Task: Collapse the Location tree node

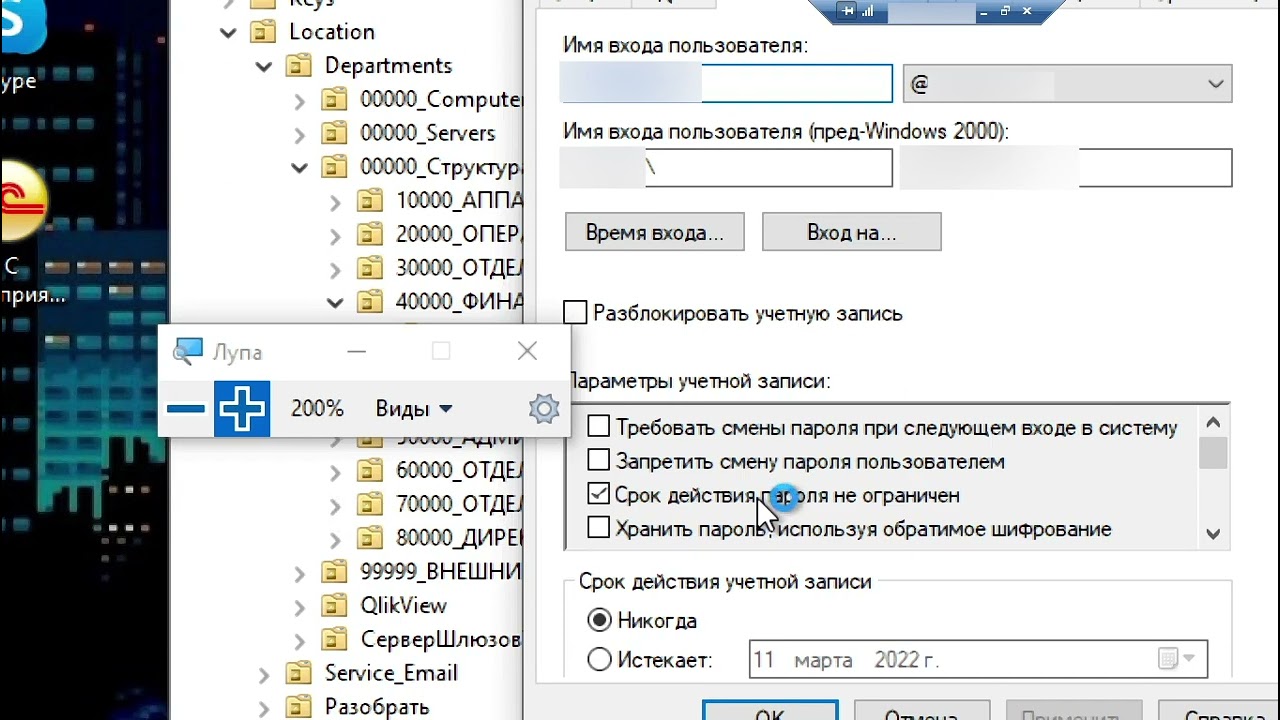Action: click(228, 33)
